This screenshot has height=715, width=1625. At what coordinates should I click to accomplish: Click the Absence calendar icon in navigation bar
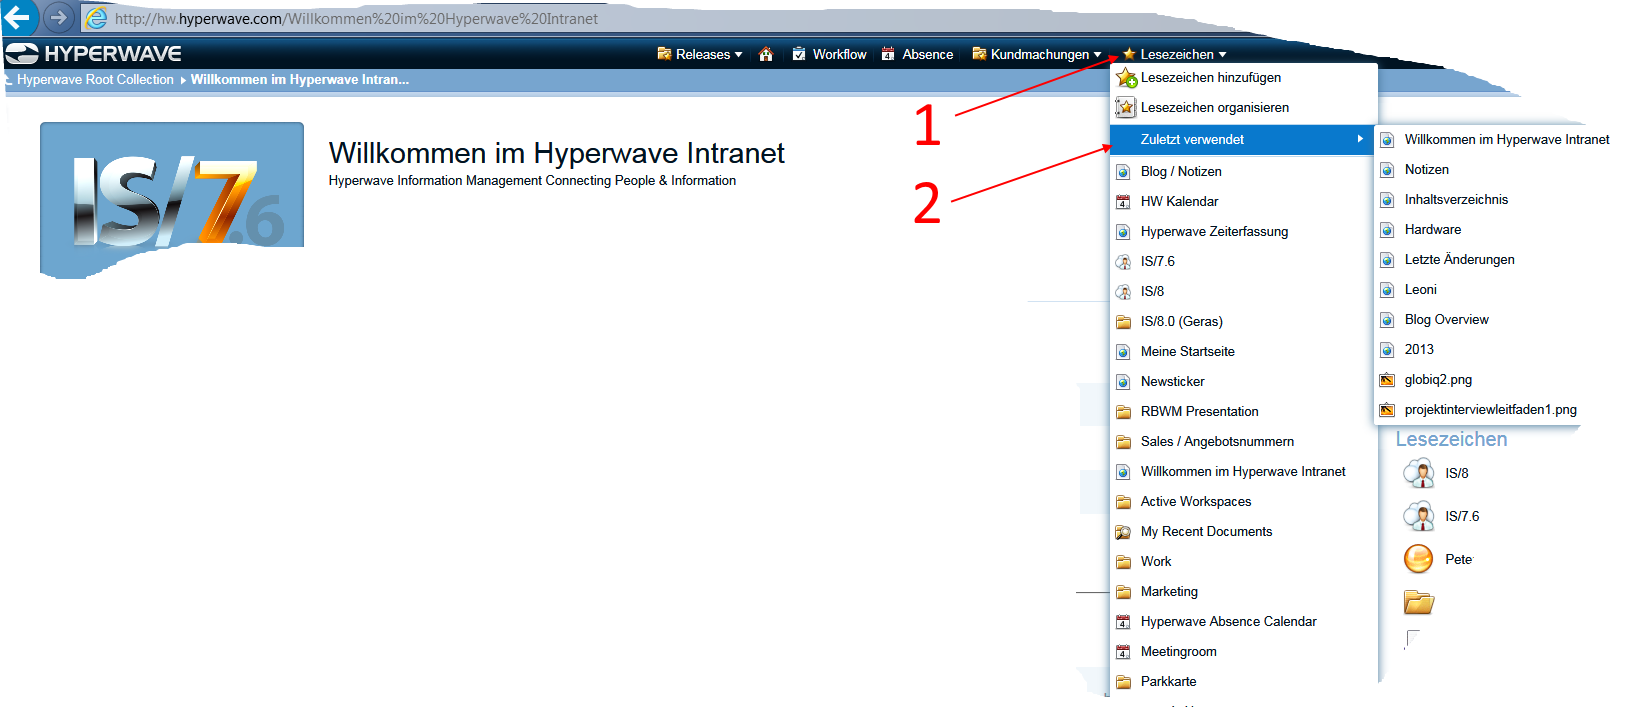coord(888,54)
